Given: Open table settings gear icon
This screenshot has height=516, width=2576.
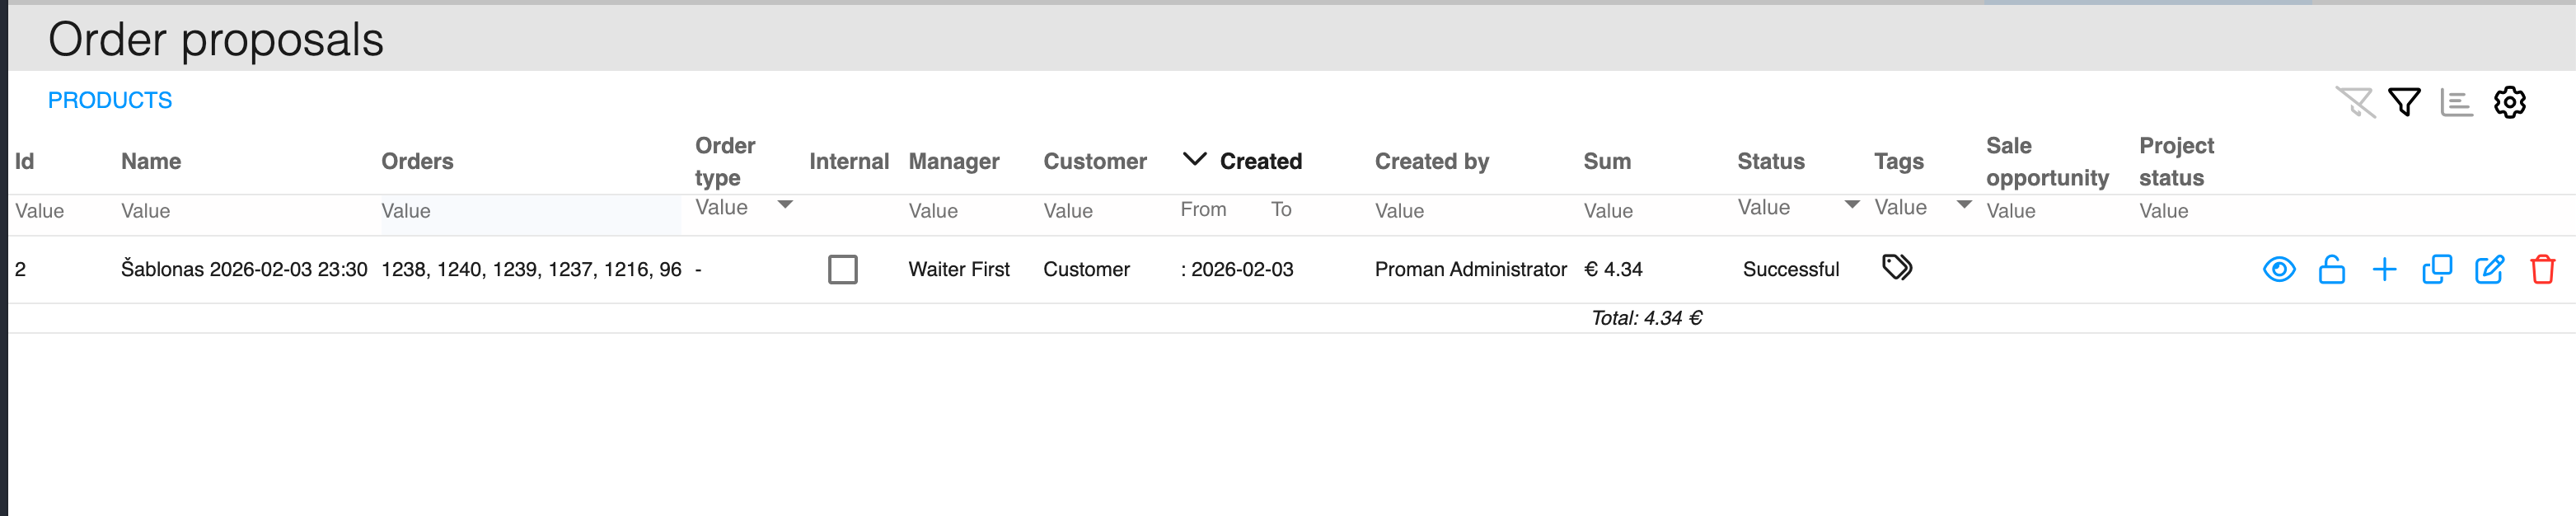Looking at the screenshot, I should tap(2509, 102).
